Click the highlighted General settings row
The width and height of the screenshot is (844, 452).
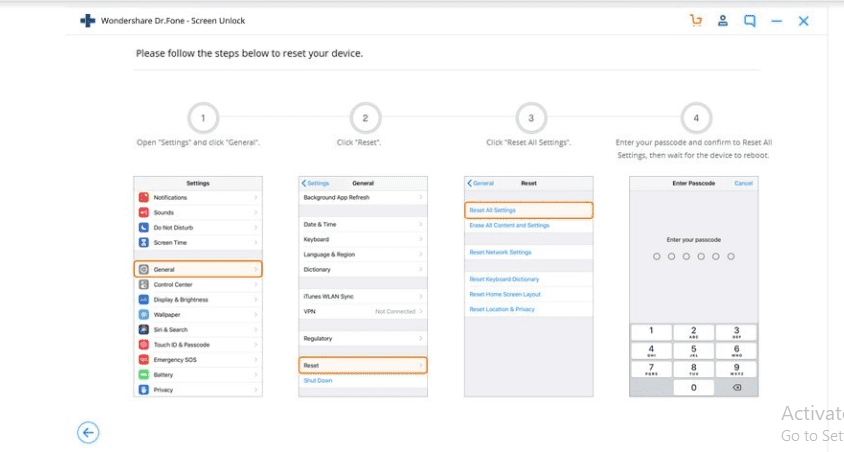[198, 269]
